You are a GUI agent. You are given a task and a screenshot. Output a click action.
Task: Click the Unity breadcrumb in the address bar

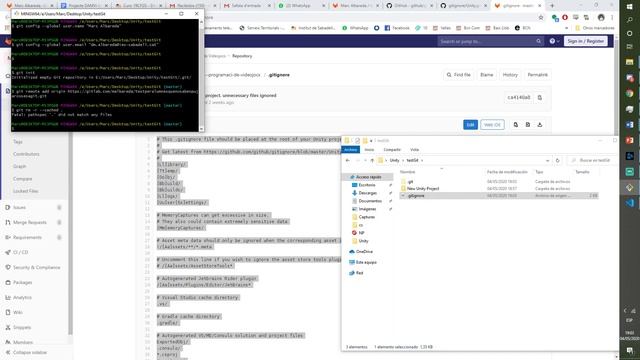pos(394,160)
